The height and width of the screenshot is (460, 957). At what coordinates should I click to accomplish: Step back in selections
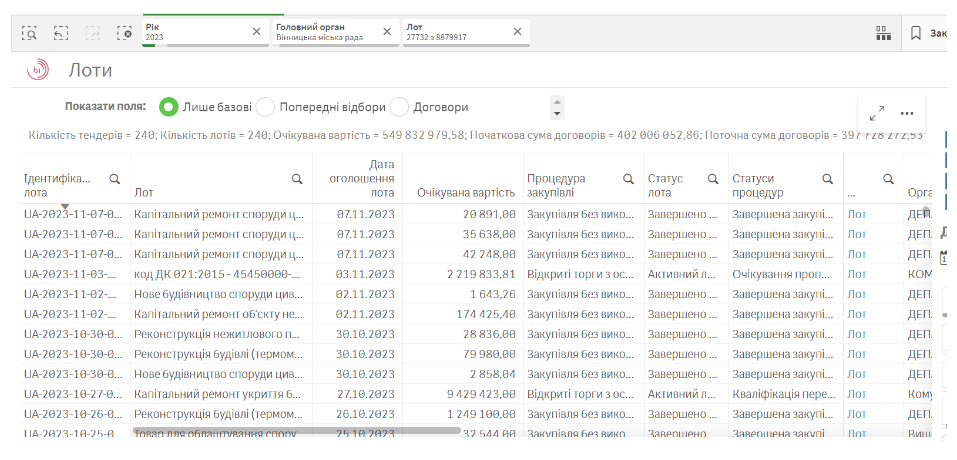pyautogui.click(x=61, y=33)
